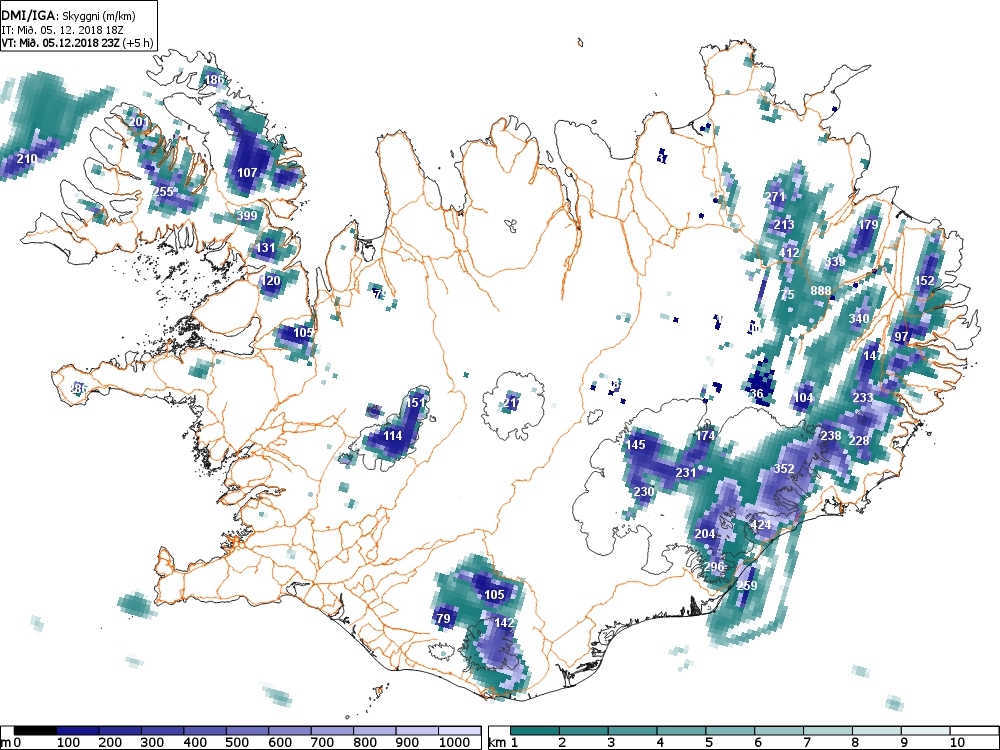Click the visibility value 412
The image size is (1000, 750).
[x=789, y=253]
